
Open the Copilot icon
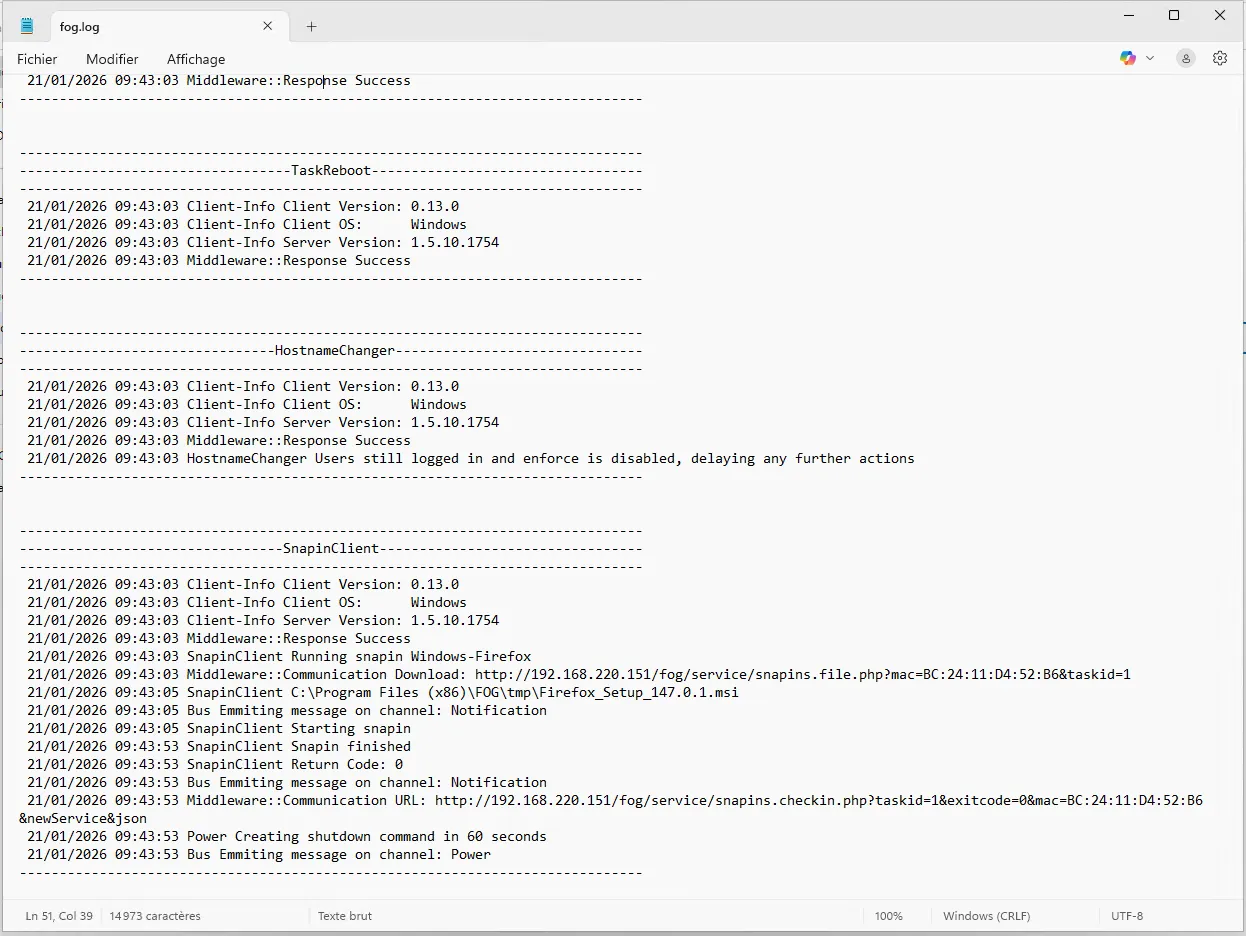tap(1128, 59)
